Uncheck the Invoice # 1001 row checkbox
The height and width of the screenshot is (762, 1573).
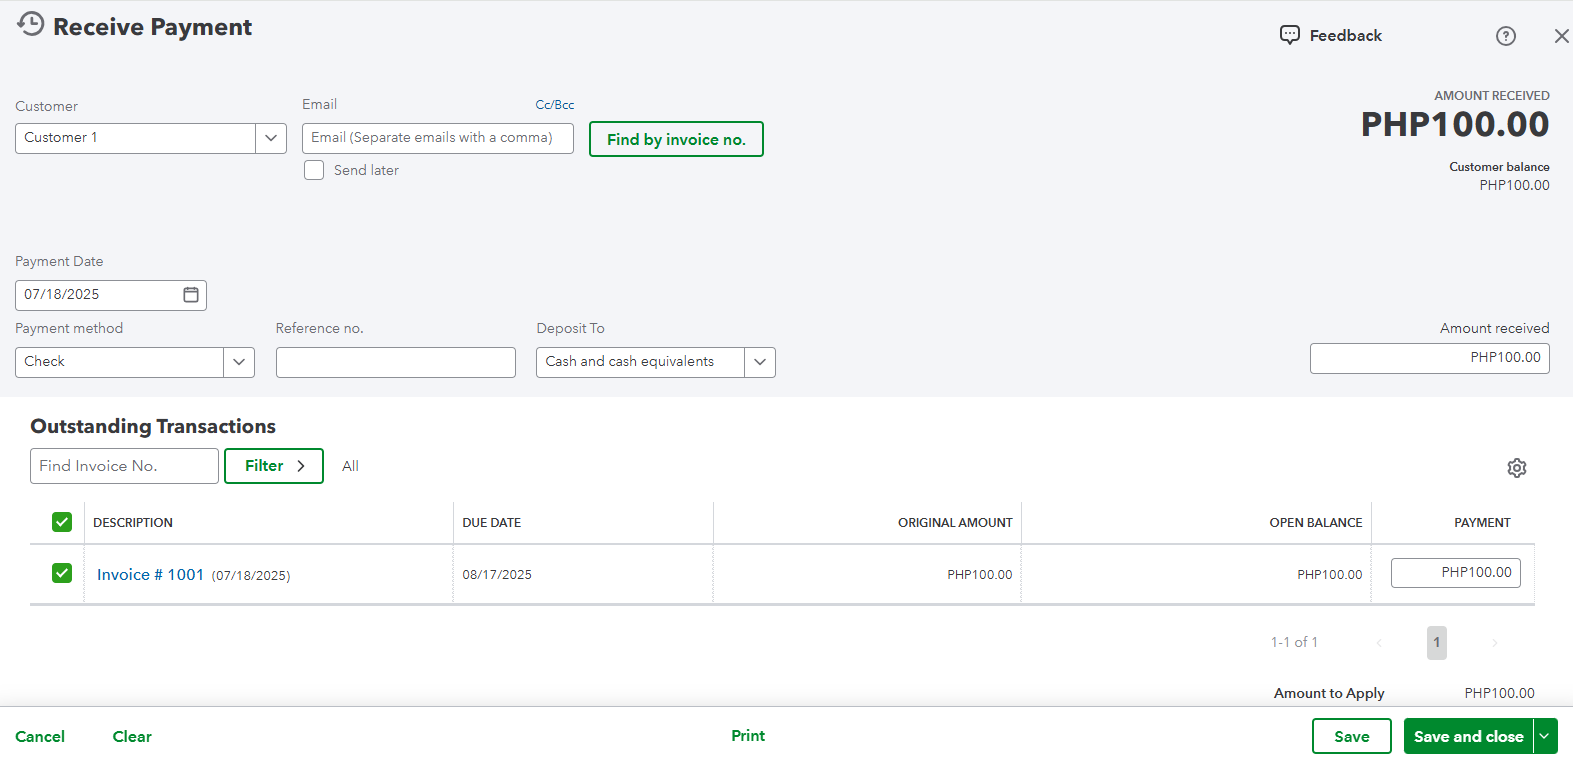point(62,573)
